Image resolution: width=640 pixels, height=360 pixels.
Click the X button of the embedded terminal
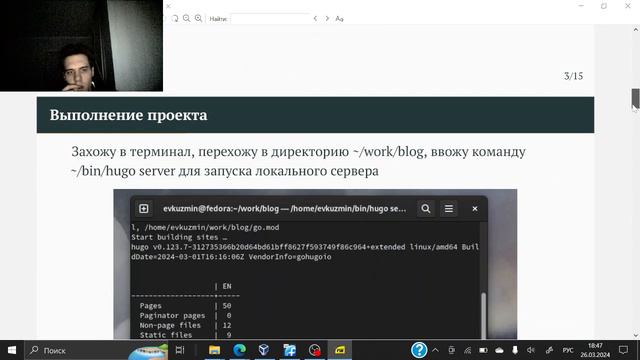475,209
